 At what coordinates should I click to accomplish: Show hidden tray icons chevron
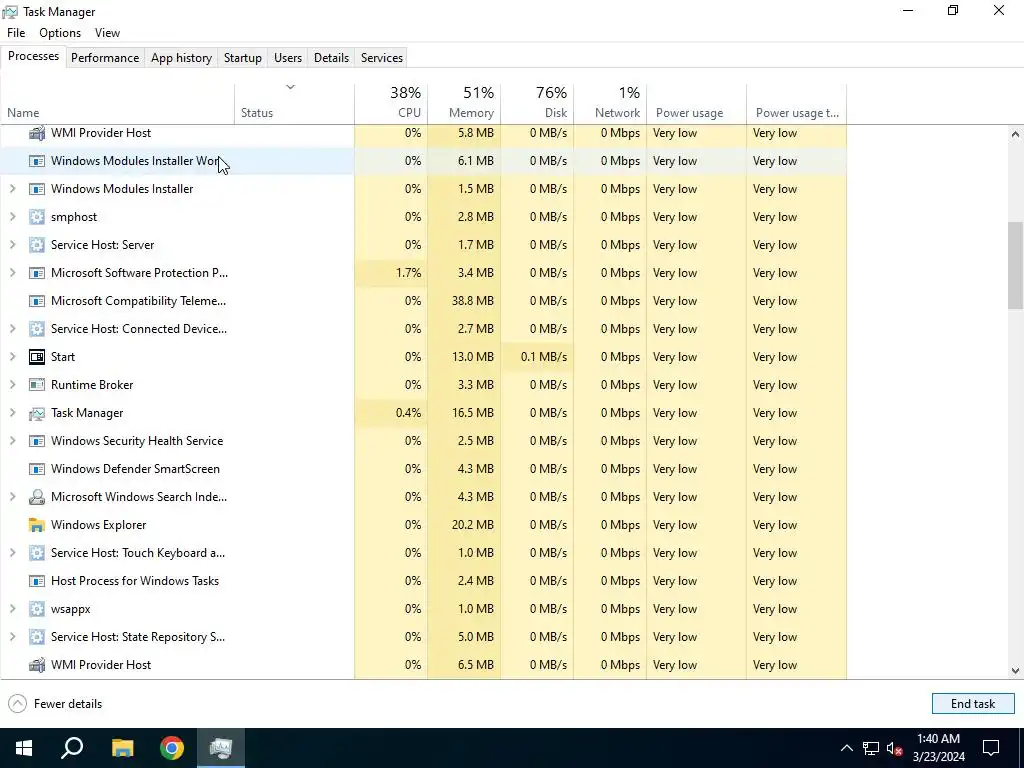(x=846, y=748)
